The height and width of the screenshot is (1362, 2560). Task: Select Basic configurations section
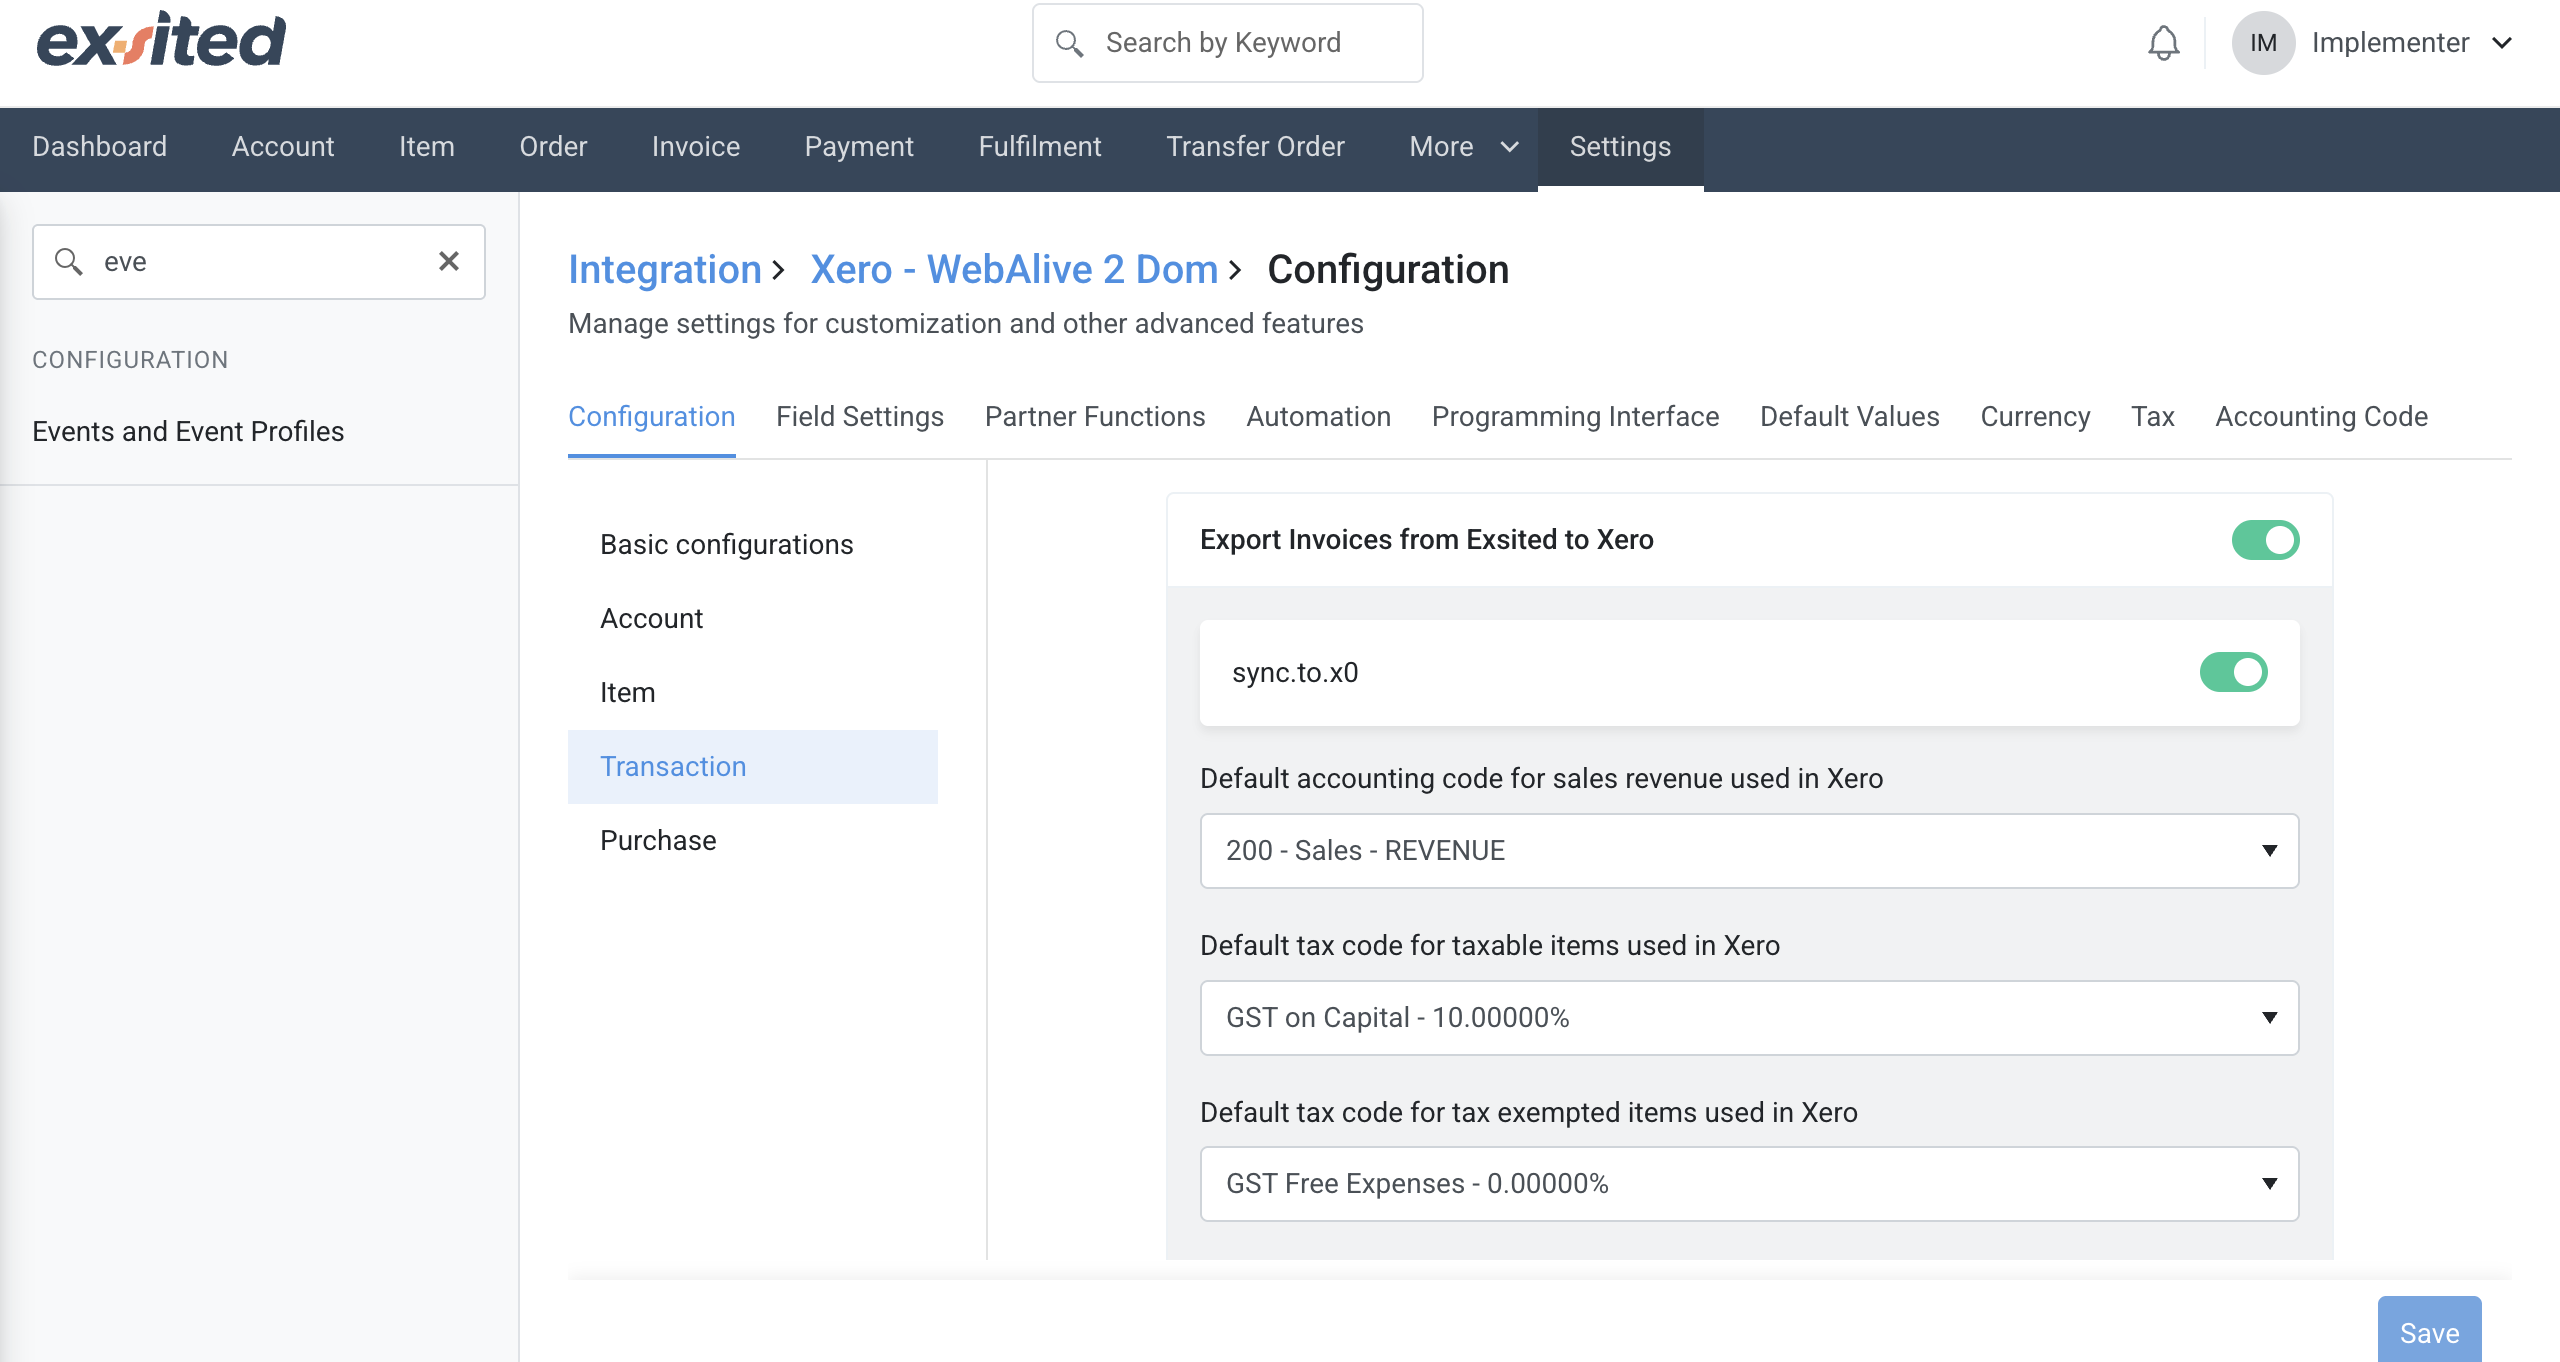[727, 545]
